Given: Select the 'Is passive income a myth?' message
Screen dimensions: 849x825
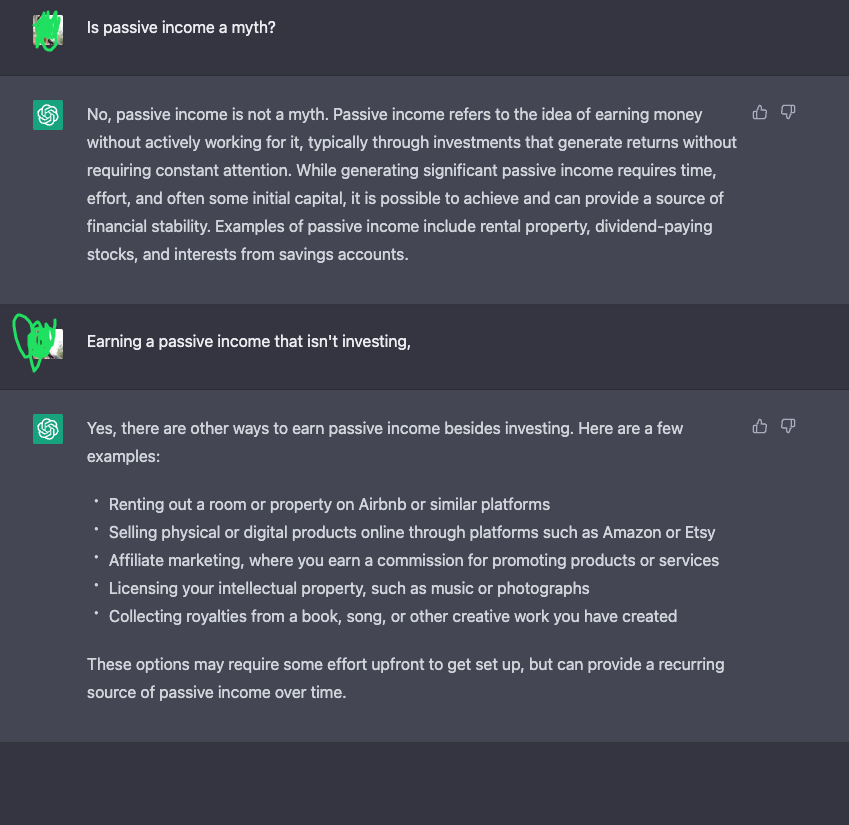Looking at the screenshot, I should click(181, 28).
